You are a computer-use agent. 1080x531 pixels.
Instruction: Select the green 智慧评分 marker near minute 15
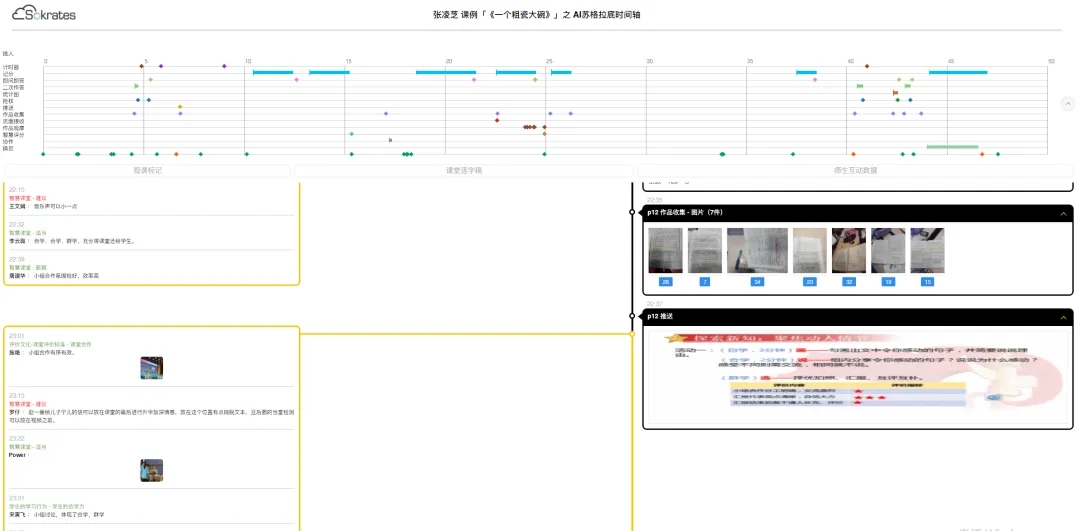[x=351, y=134]
